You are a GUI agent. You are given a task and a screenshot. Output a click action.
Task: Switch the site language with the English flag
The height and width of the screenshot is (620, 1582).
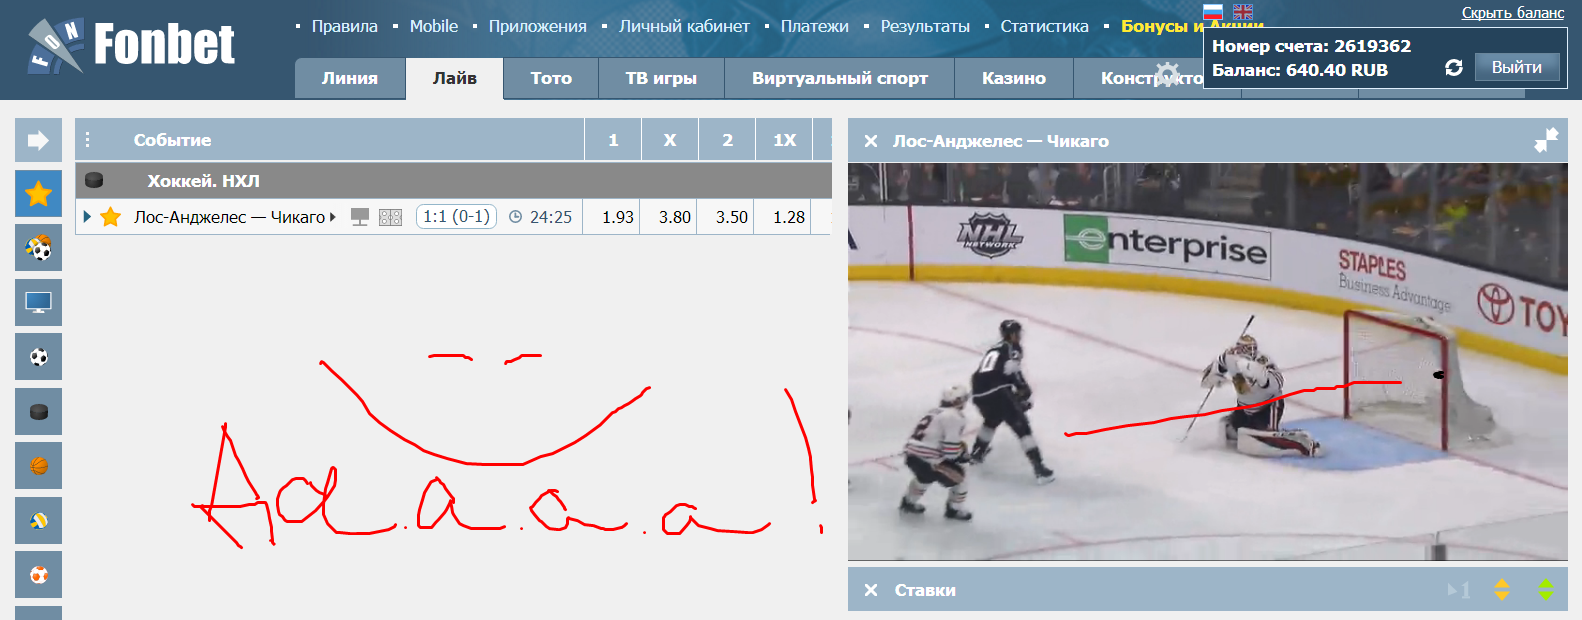(1243, 12)
